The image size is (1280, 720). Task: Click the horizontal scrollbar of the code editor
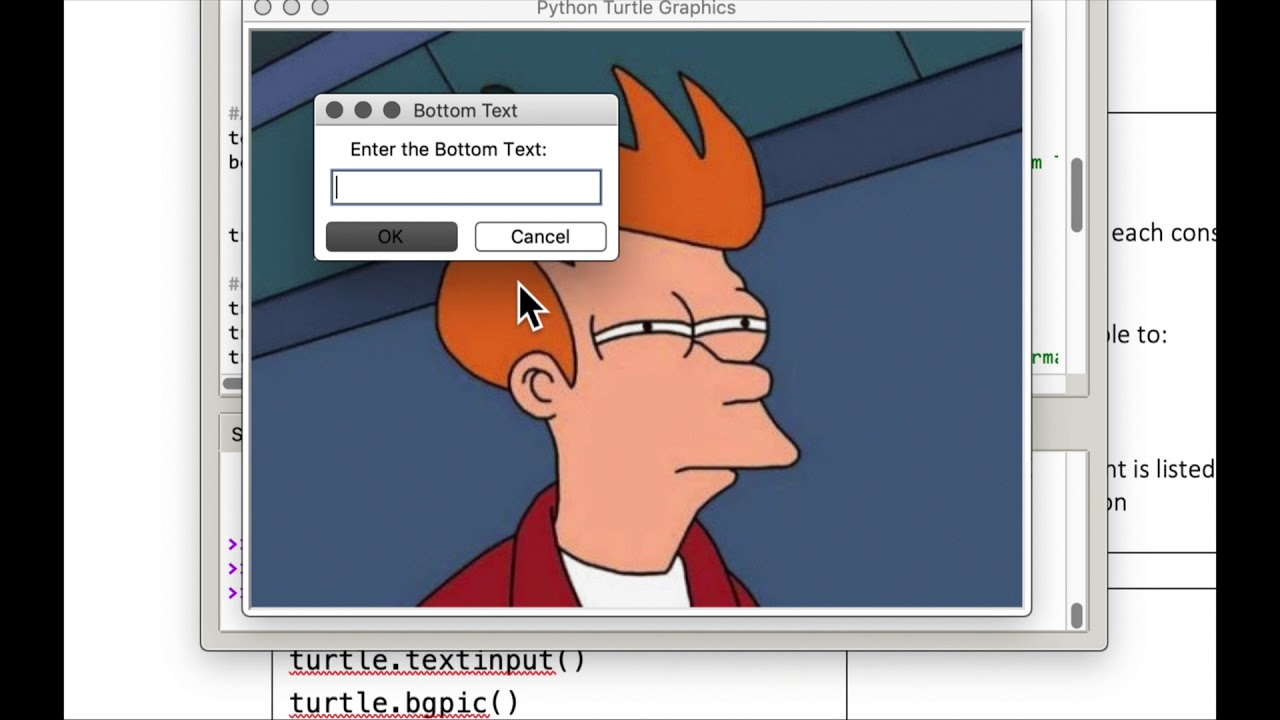pos(233,384)
